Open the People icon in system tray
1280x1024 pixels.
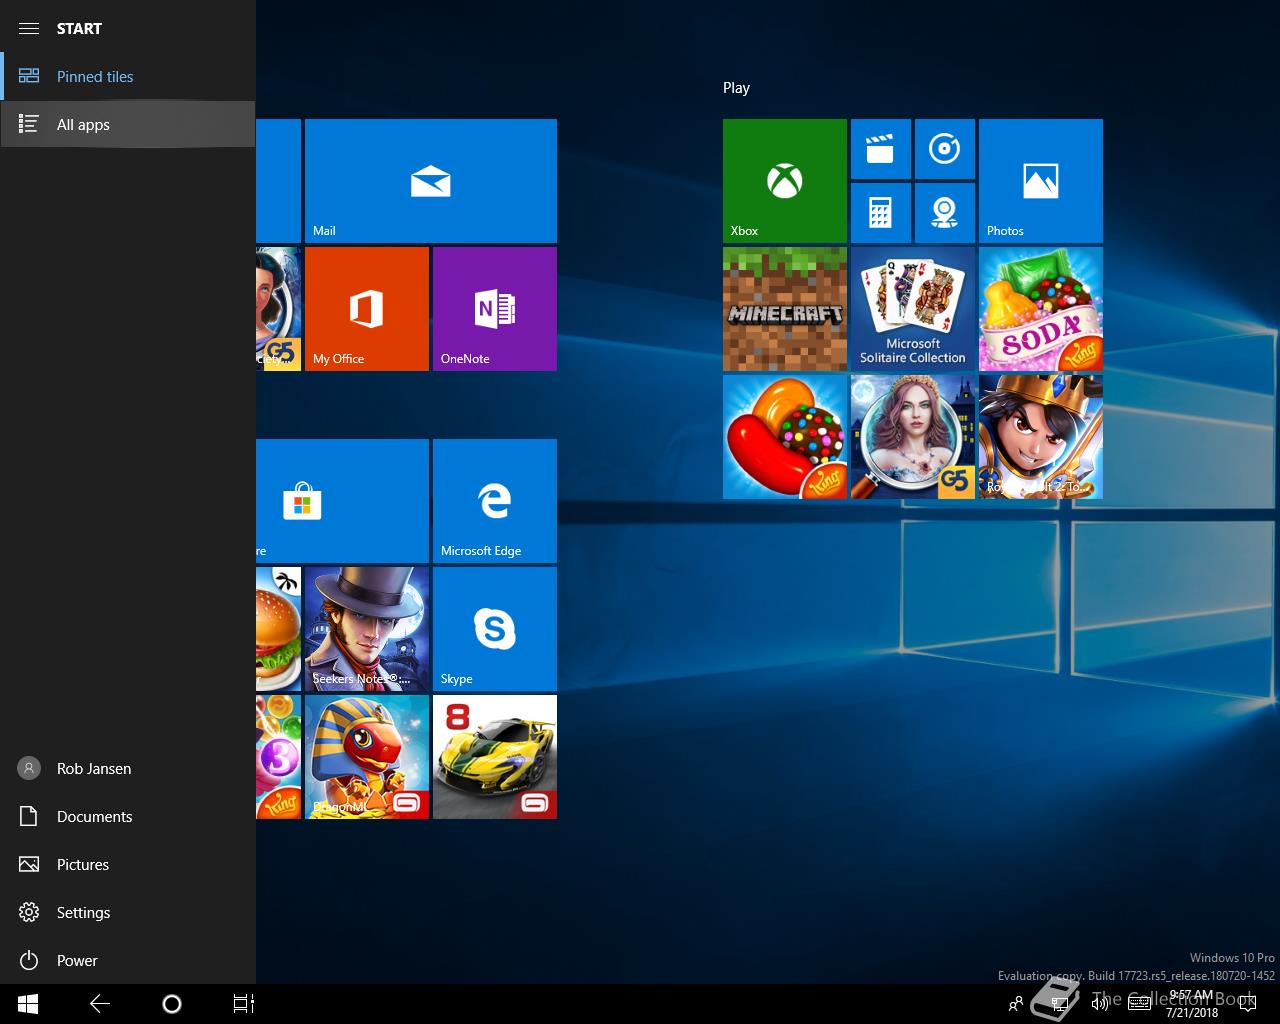[1016, 1004]
